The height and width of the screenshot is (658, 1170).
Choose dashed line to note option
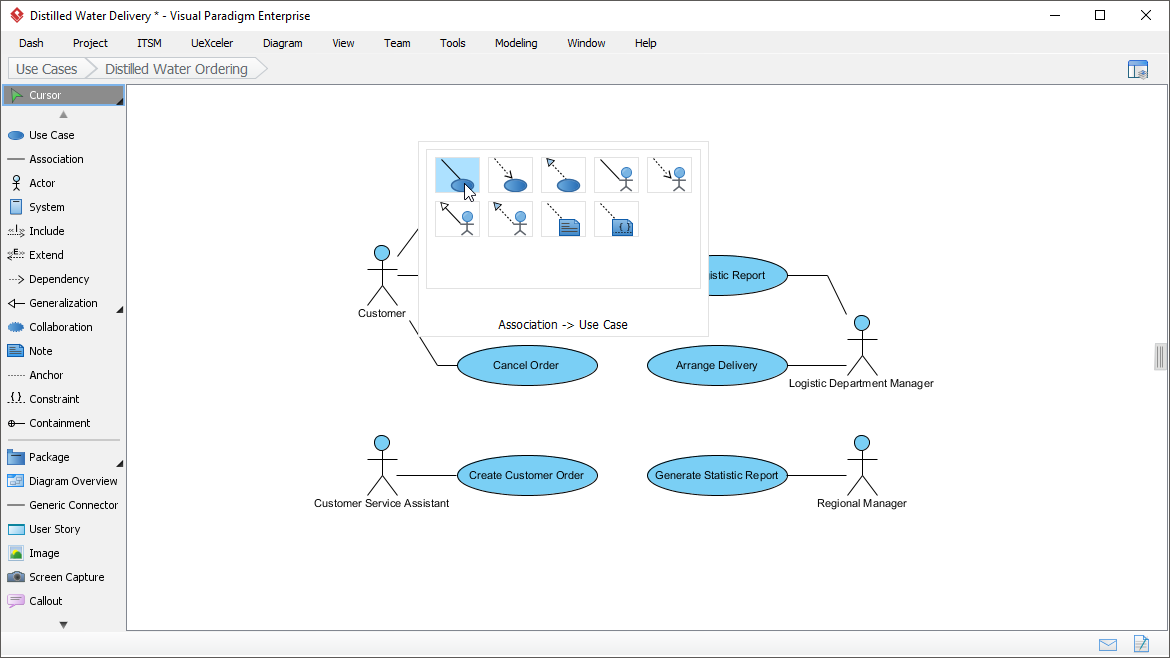(x=563, y=219)
